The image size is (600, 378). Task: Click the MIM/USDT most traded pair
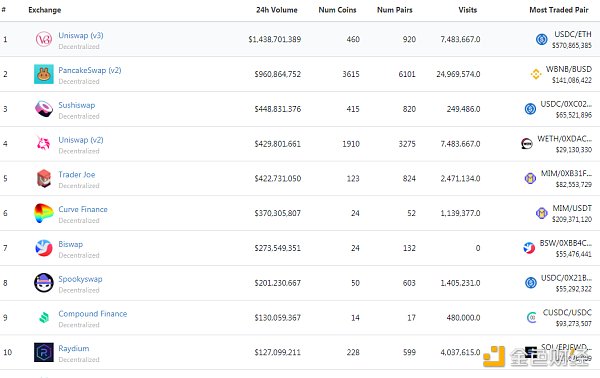click(x=572, y=208)
